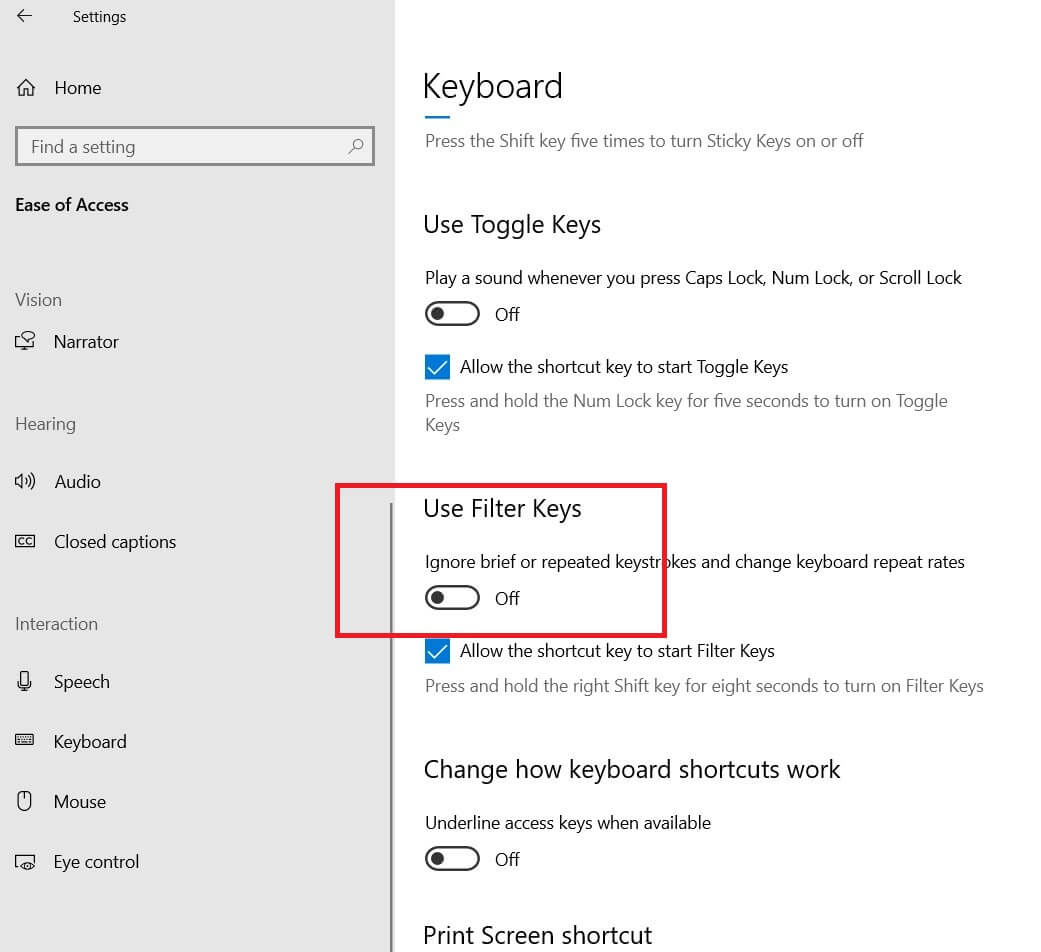Click the Home house icon
This screenshot has height=952, width=1041.
point(25,87)
